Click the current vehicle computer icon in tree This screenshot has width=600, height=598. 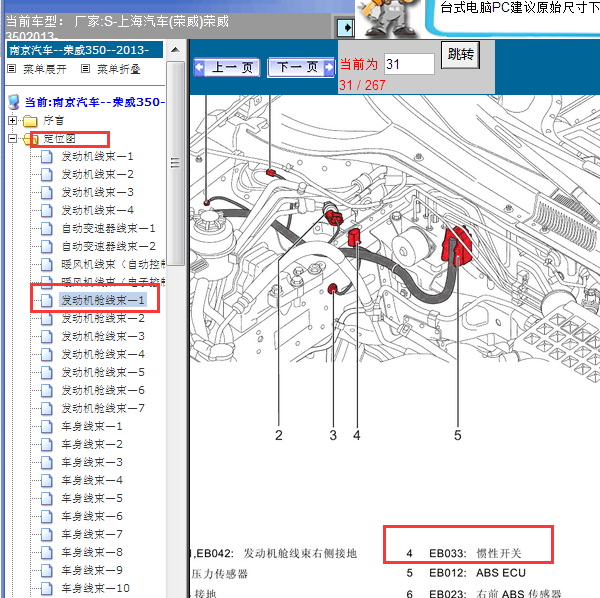coord(13,102)
